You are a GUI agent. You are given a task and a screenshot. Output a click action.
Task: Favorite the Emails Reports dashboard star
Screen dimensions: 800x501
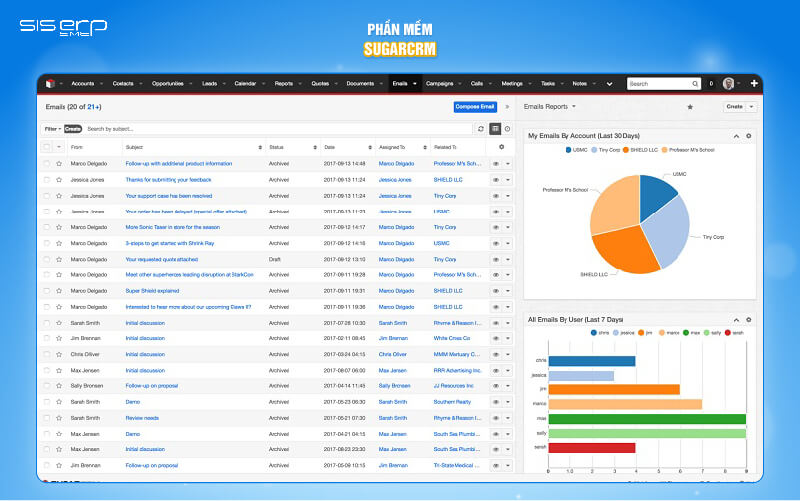pyautogui.click(x=690, y=107)
